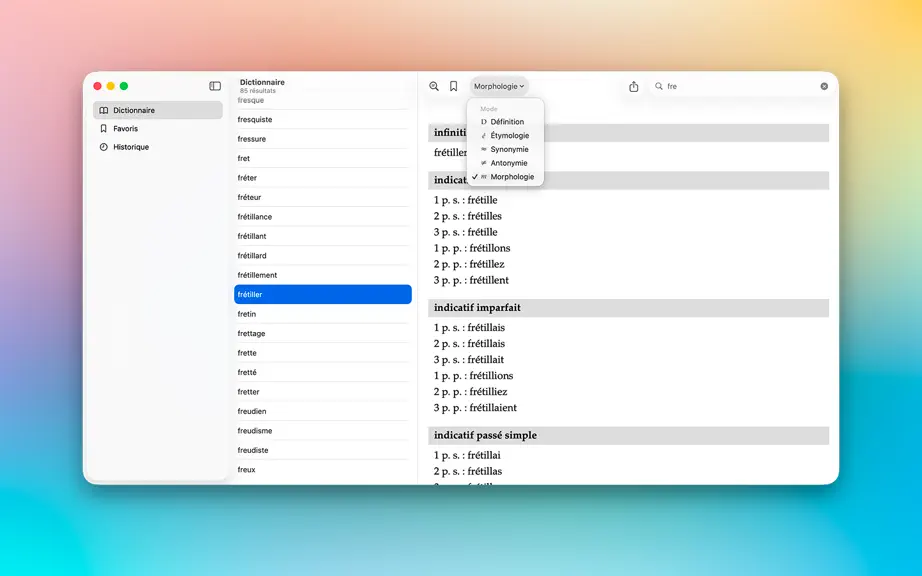Click the conjugation '2 p. p. : frétilliez'

(470, 391)
